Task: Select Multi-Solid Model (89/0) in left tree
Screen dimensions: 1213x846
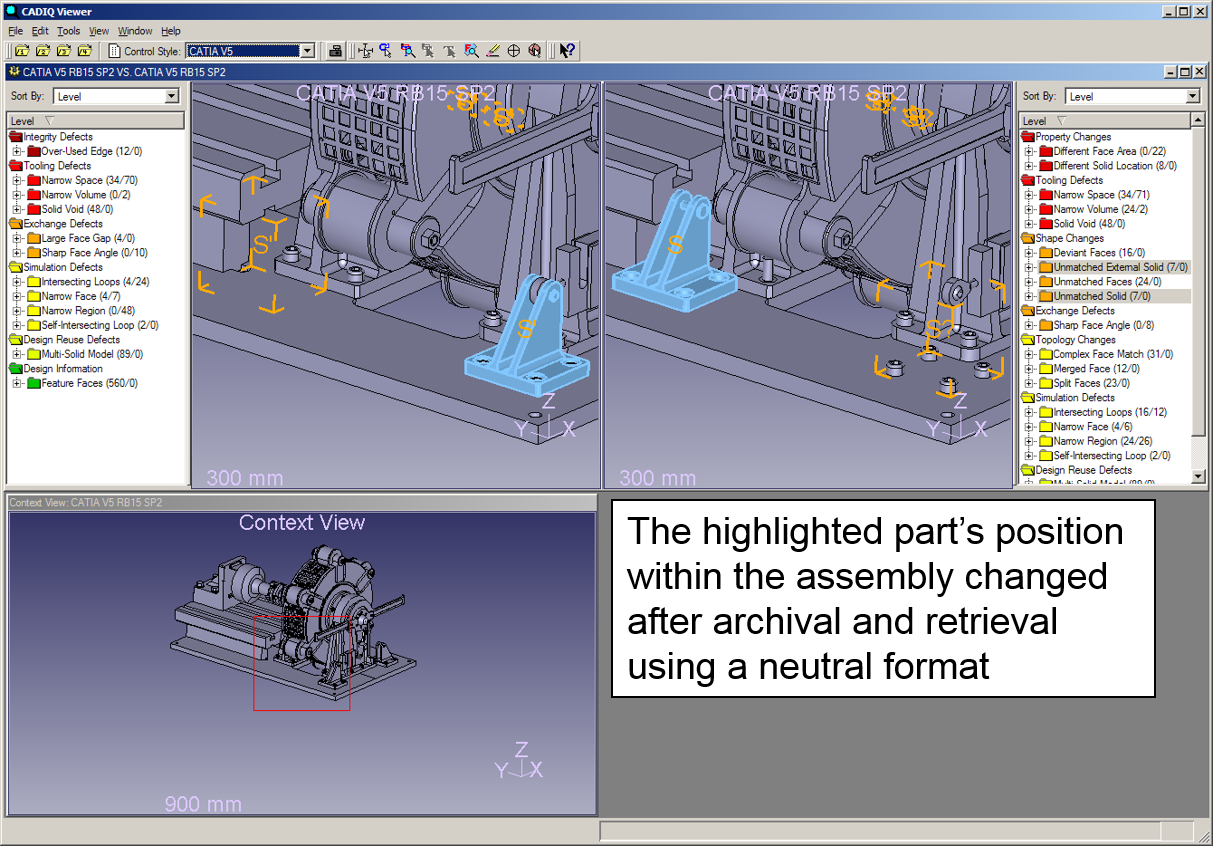Action: click(x=94, y=354)
